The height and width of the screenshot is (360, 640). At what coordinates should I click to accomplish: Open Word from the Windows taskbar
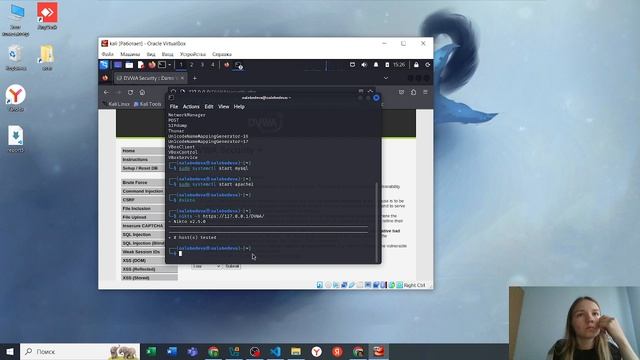pos(172,351)
